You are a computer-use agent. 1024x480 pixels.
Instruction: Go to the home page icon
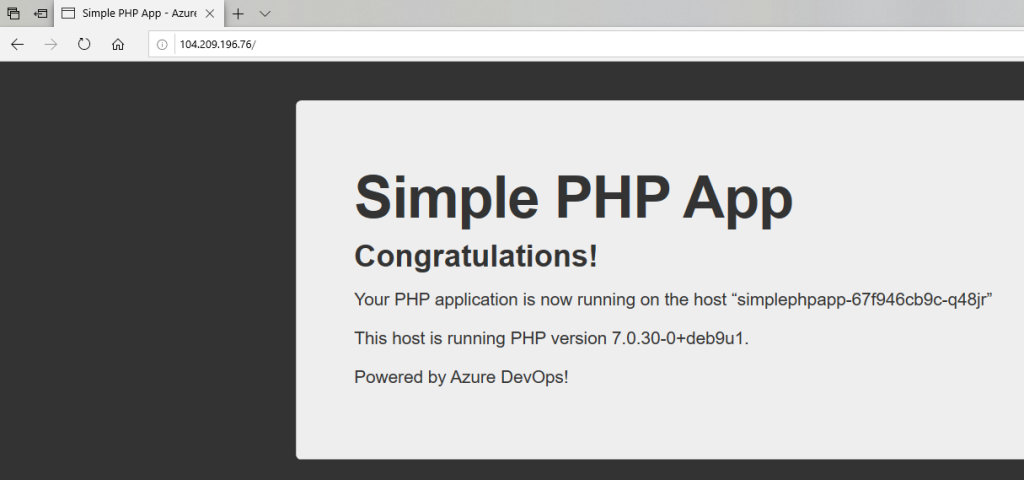click(118, 44)
